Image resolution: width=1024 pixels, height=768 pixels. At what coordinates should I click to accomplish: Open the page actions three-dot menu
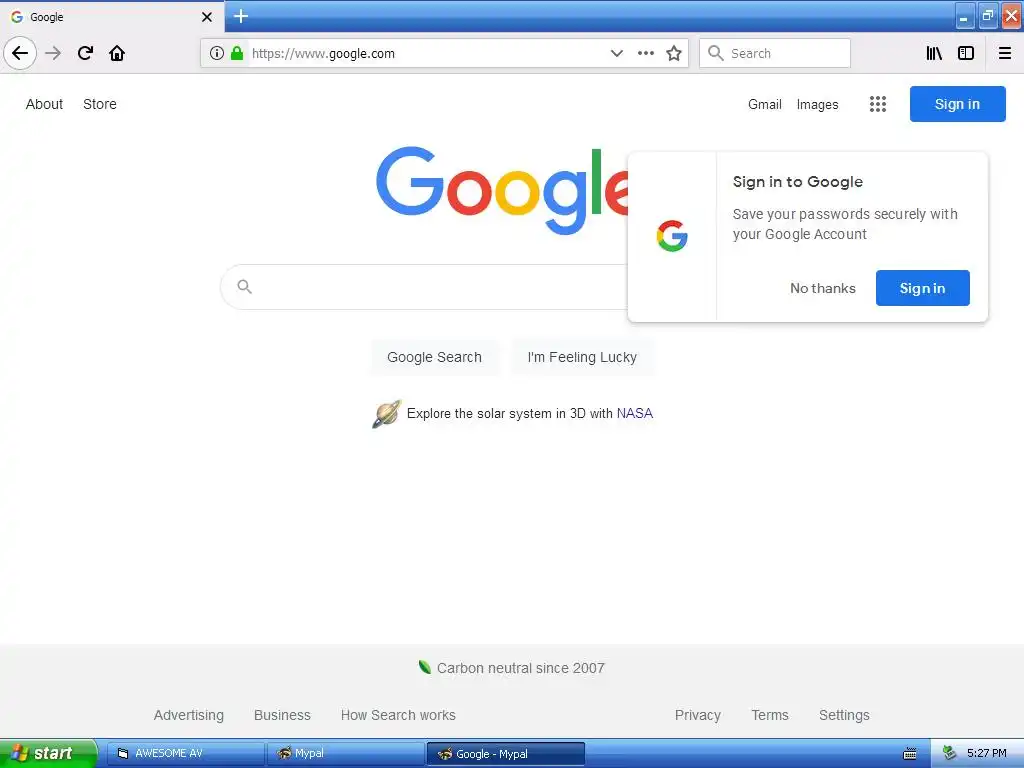point(646,53)
